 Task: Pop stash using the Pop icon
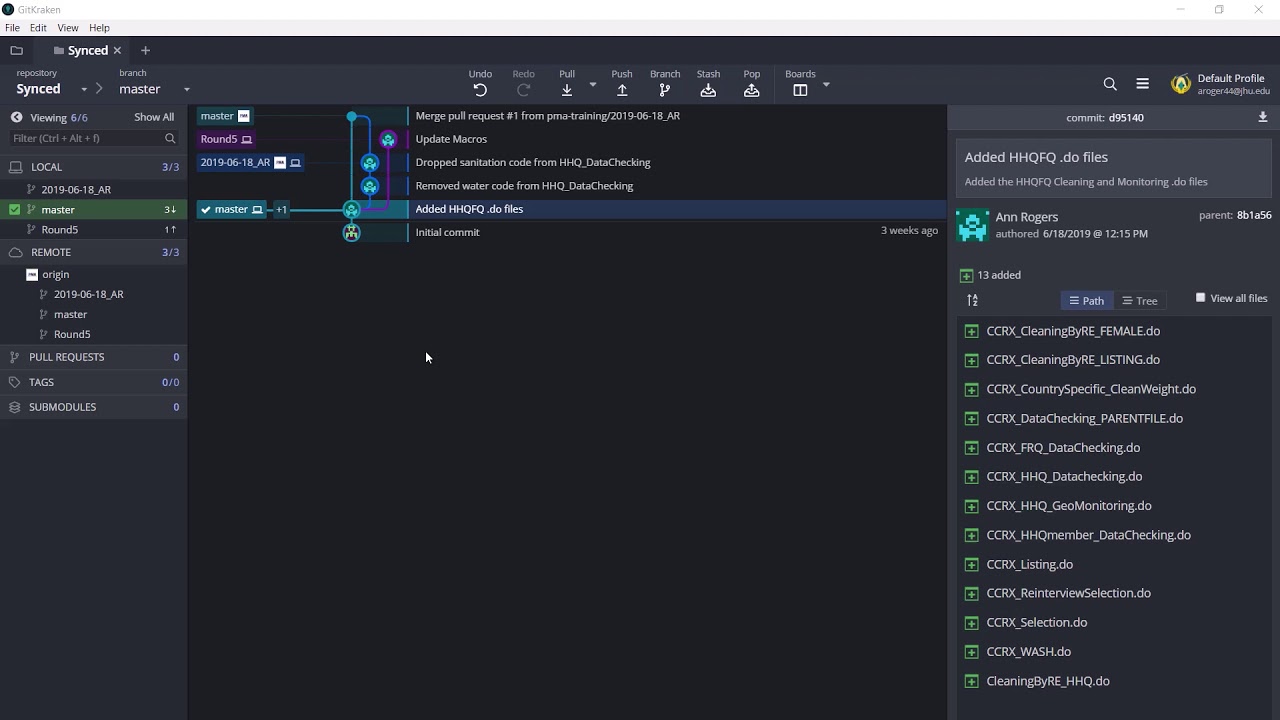pyautogui.click(x=752, y=90)
